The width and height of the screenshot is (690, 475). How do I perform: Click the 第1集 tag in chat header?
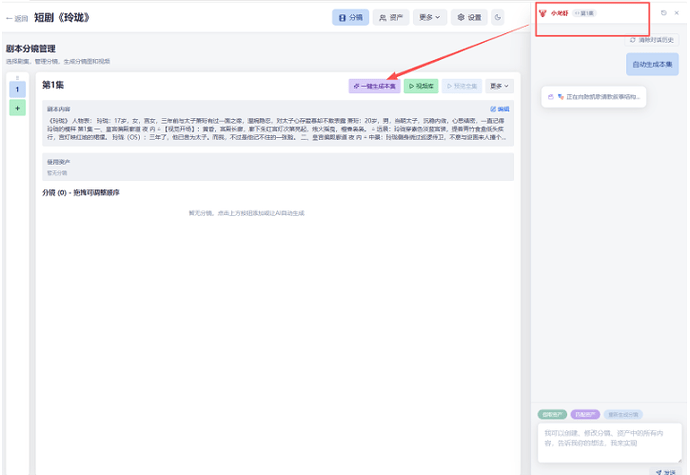click(584, 13)
